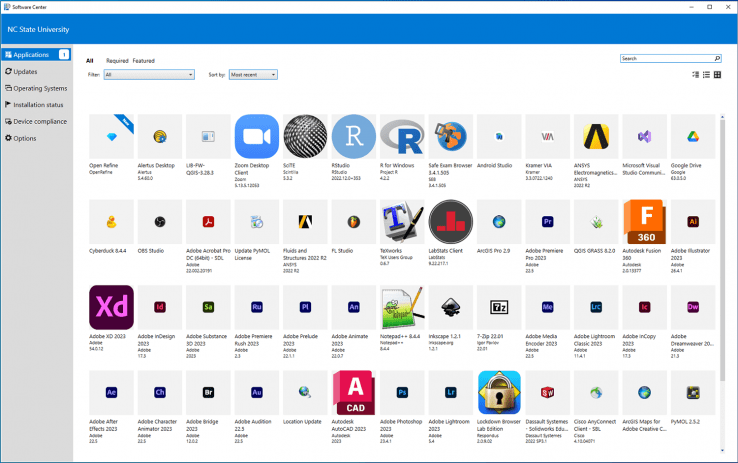Open the SciTE application tile
This screenshot has height=463, width=738.
point(305,136)
